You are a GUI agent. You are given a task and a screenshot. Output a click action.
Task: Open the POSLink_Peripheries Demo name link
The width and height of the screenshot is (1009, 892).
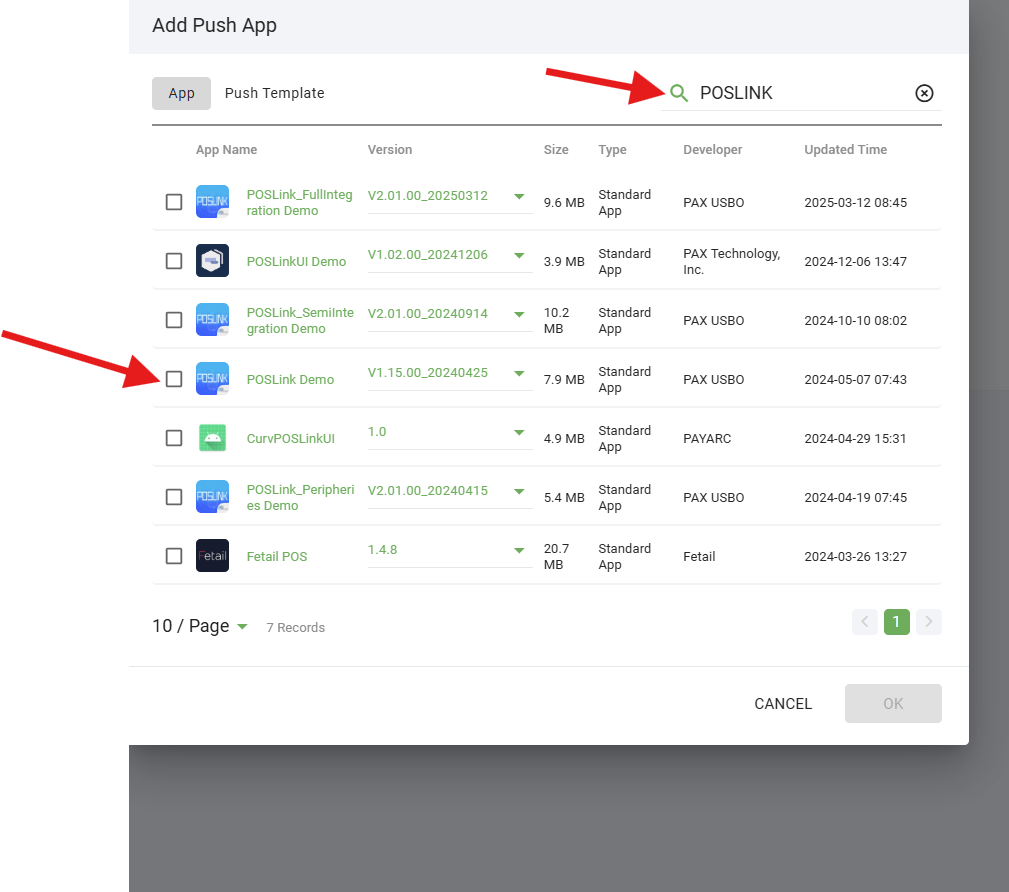pyautogui.click(x=300, y=497)
